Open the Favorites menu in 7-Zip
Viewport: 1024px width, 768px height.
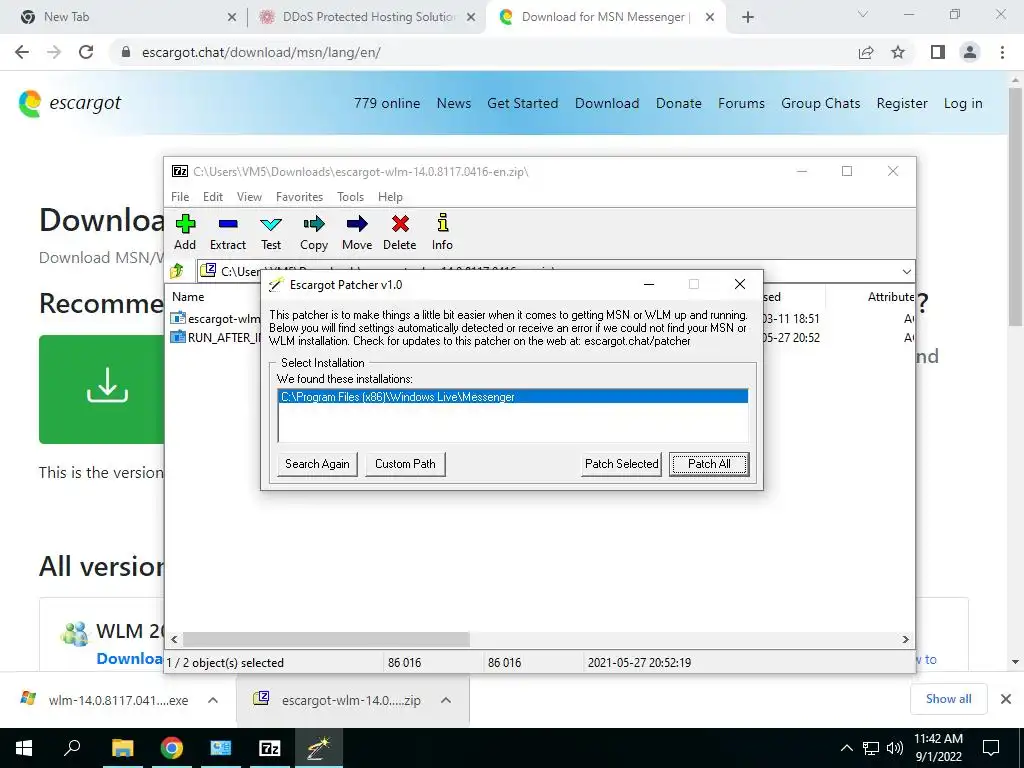click(x=299, y=197)
